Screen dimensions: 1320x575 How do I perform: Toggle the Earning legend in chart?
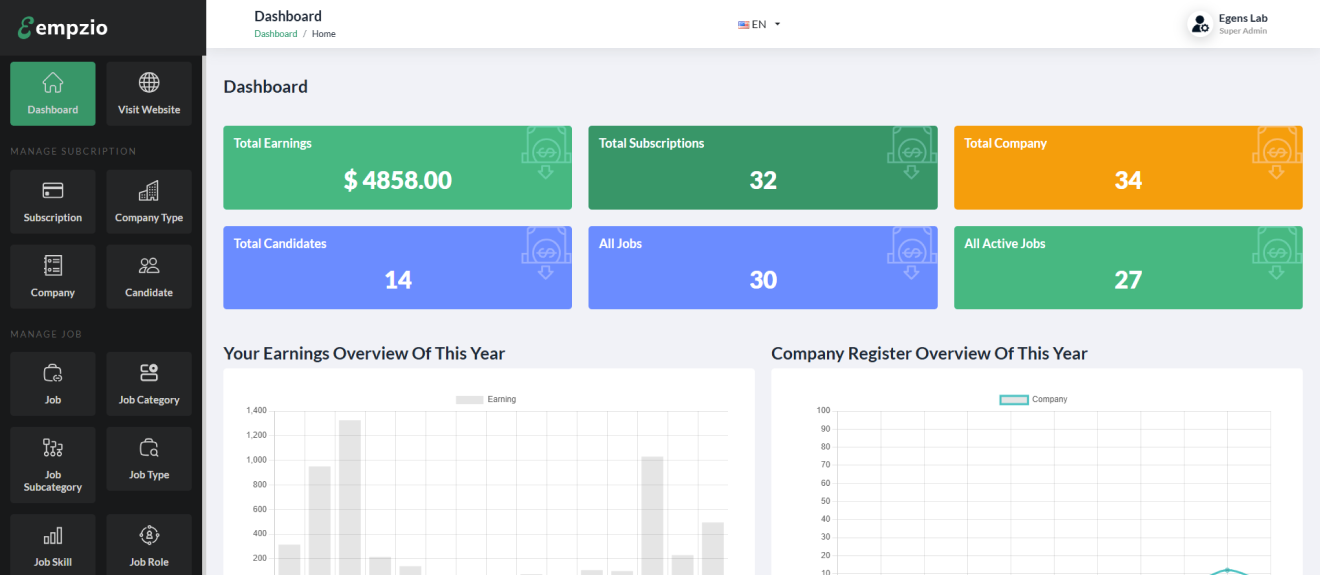pyautogui.click(x=486, y=400)
